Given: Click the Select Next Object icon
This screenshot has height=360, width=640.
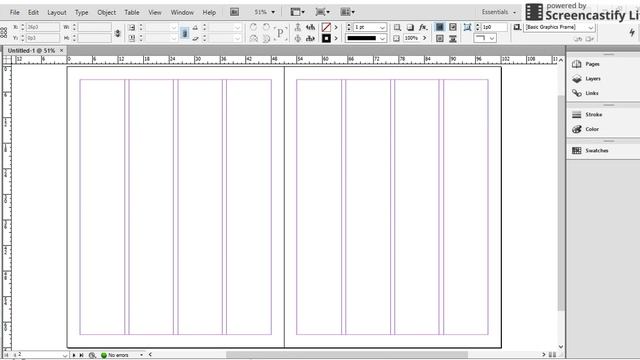Looking at the screenshot, I should [x=311, y=38].
